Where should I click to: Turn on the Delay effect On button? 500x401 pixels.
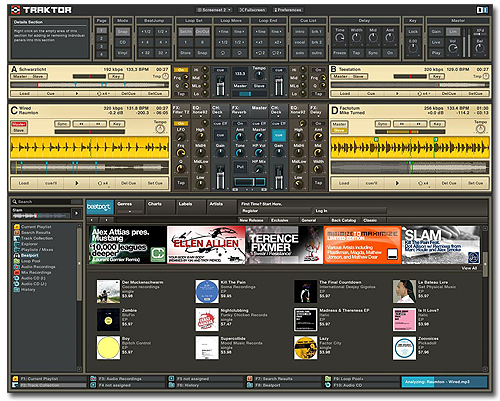[x=390, y=53]
